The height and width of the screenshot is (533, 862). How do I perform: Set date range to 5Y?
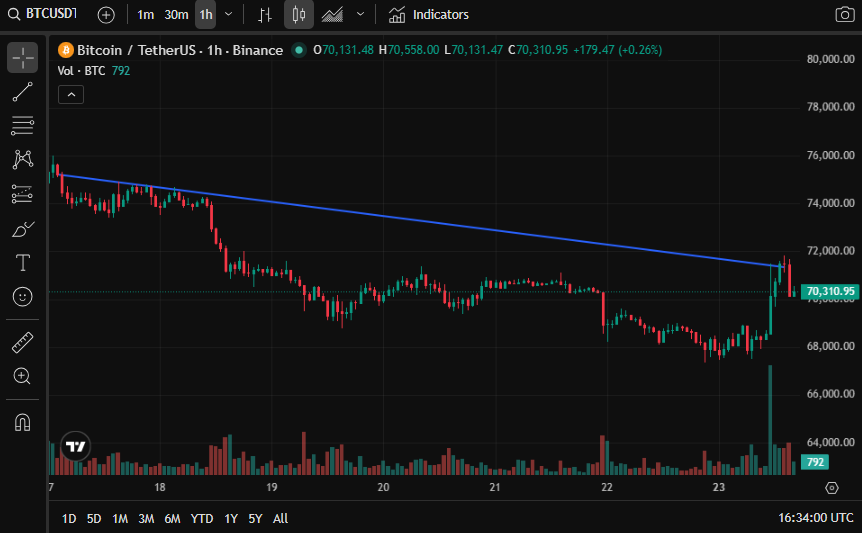click(255, 518)
